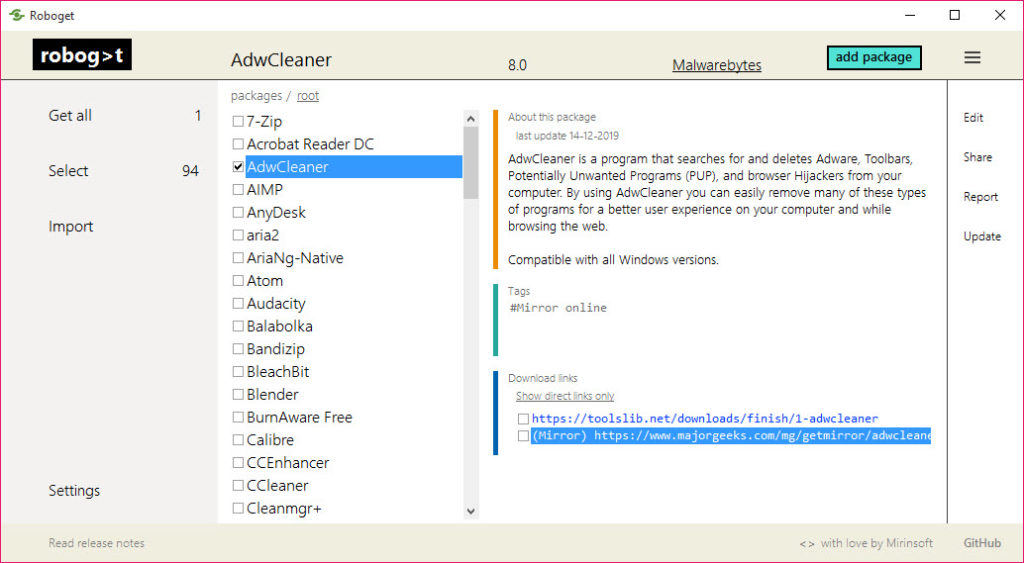Viewport: 1024px width, 563px height.
Task: Click the root breadcrumb link
Action: click(x=308, y=96)
